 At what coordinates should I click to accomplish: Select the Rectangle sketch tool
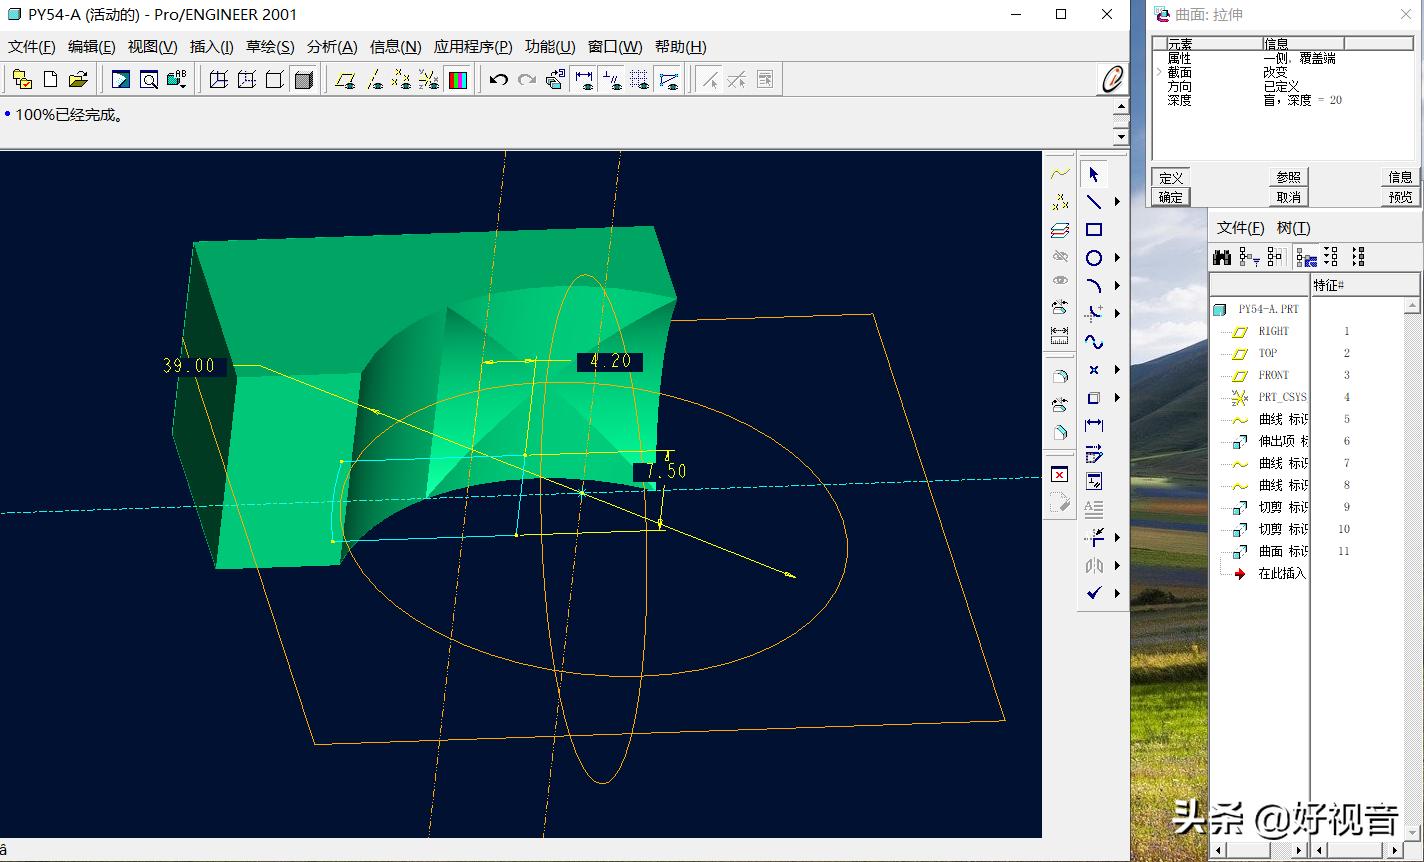(x=1094, y=230)
